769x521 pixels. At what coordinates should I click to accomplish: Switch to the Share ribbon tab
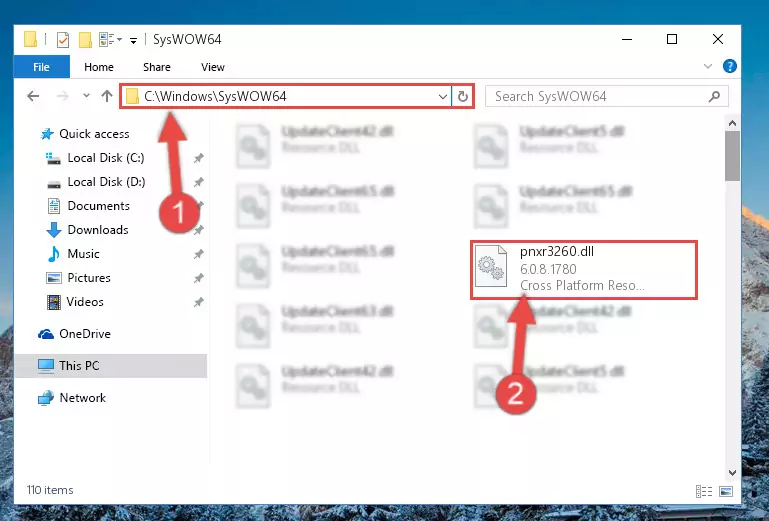coord(157,67)
